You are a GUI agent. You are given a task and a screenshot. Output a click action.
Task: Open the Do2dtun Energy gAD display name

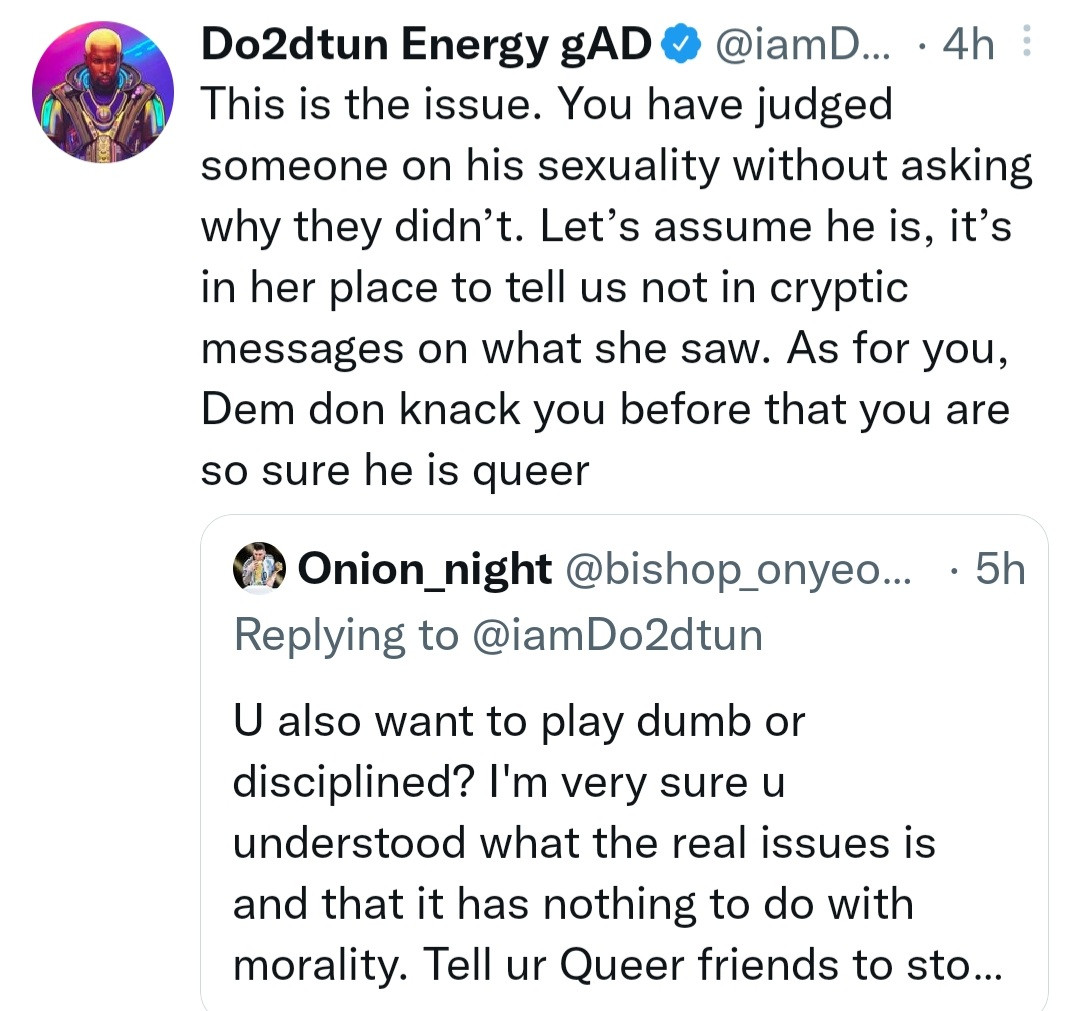point(427,45)
